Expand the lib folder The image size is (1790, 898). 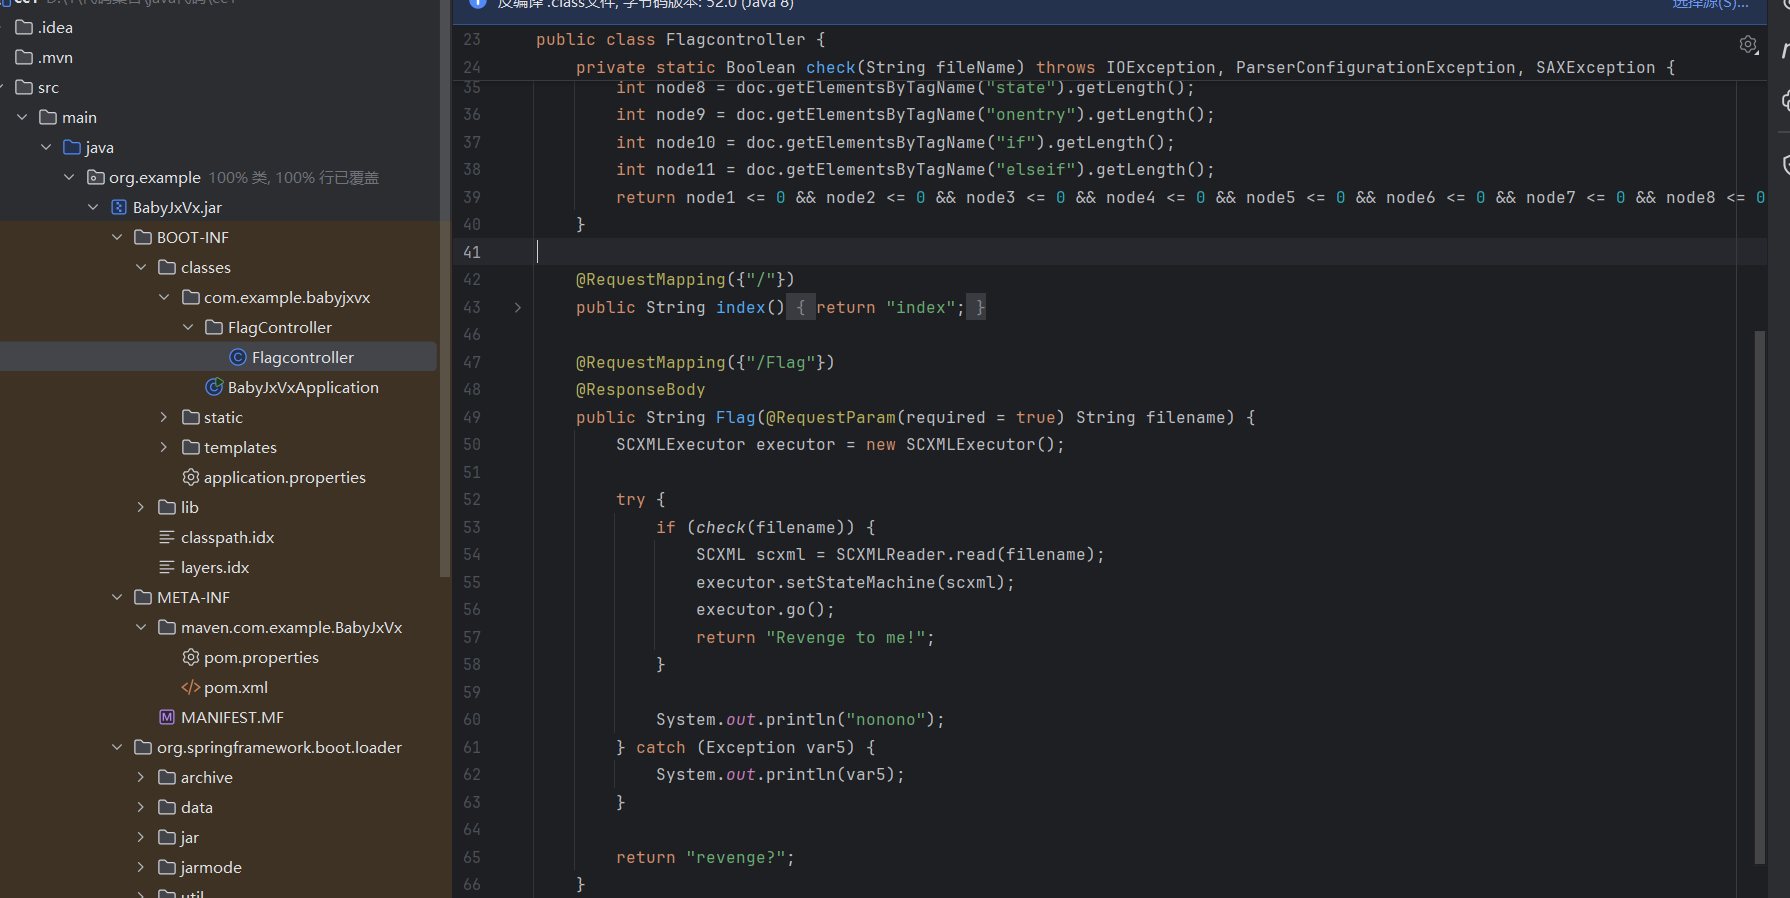tap(141, 507)
